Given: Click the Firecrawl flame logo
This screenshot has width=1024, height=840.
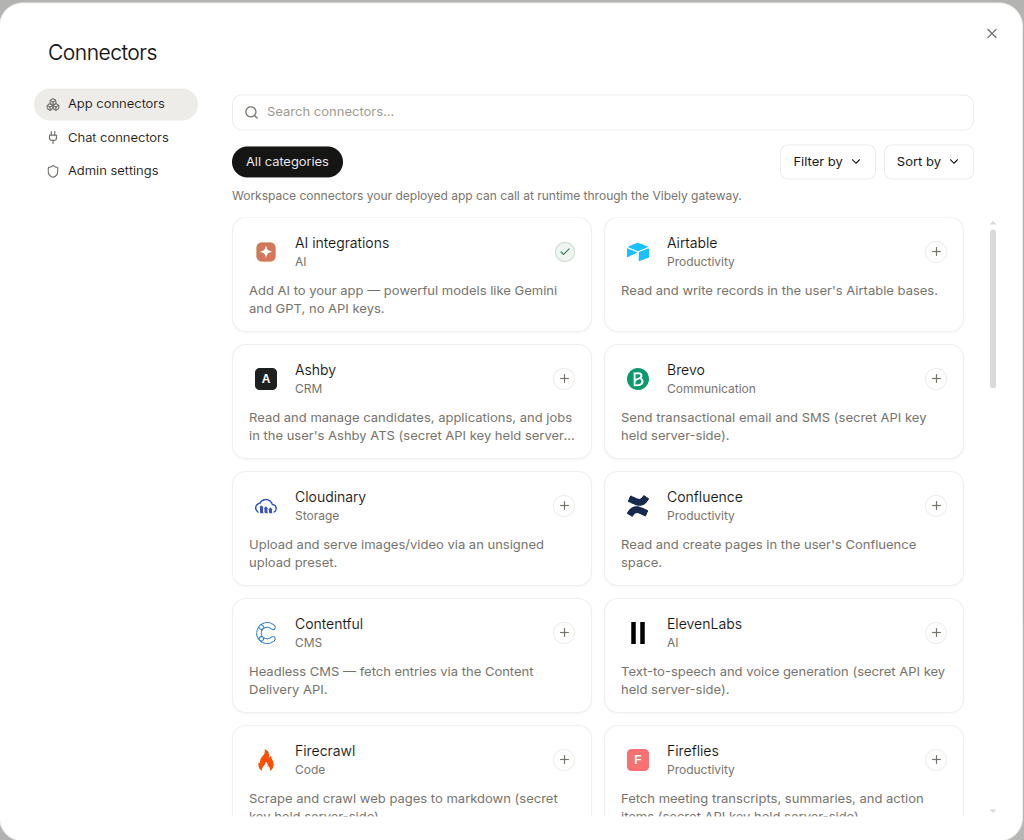Looking at the screenshot, I should tap(266, 760).
